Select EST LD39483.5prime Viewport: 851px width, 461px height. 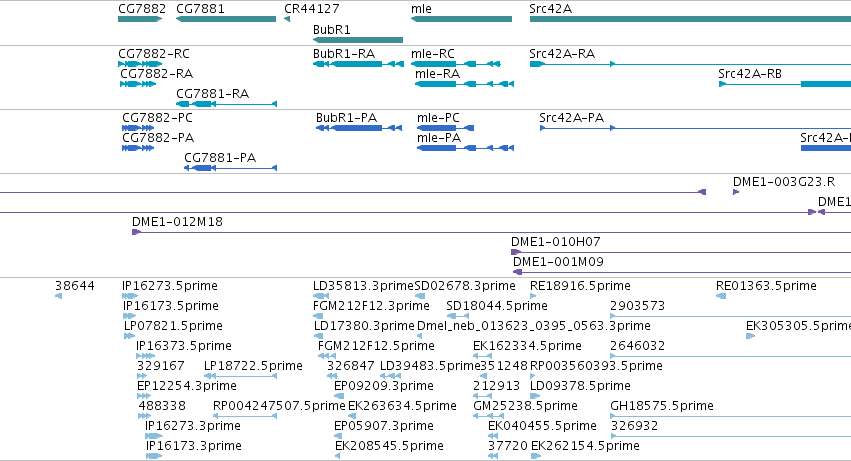430,367
